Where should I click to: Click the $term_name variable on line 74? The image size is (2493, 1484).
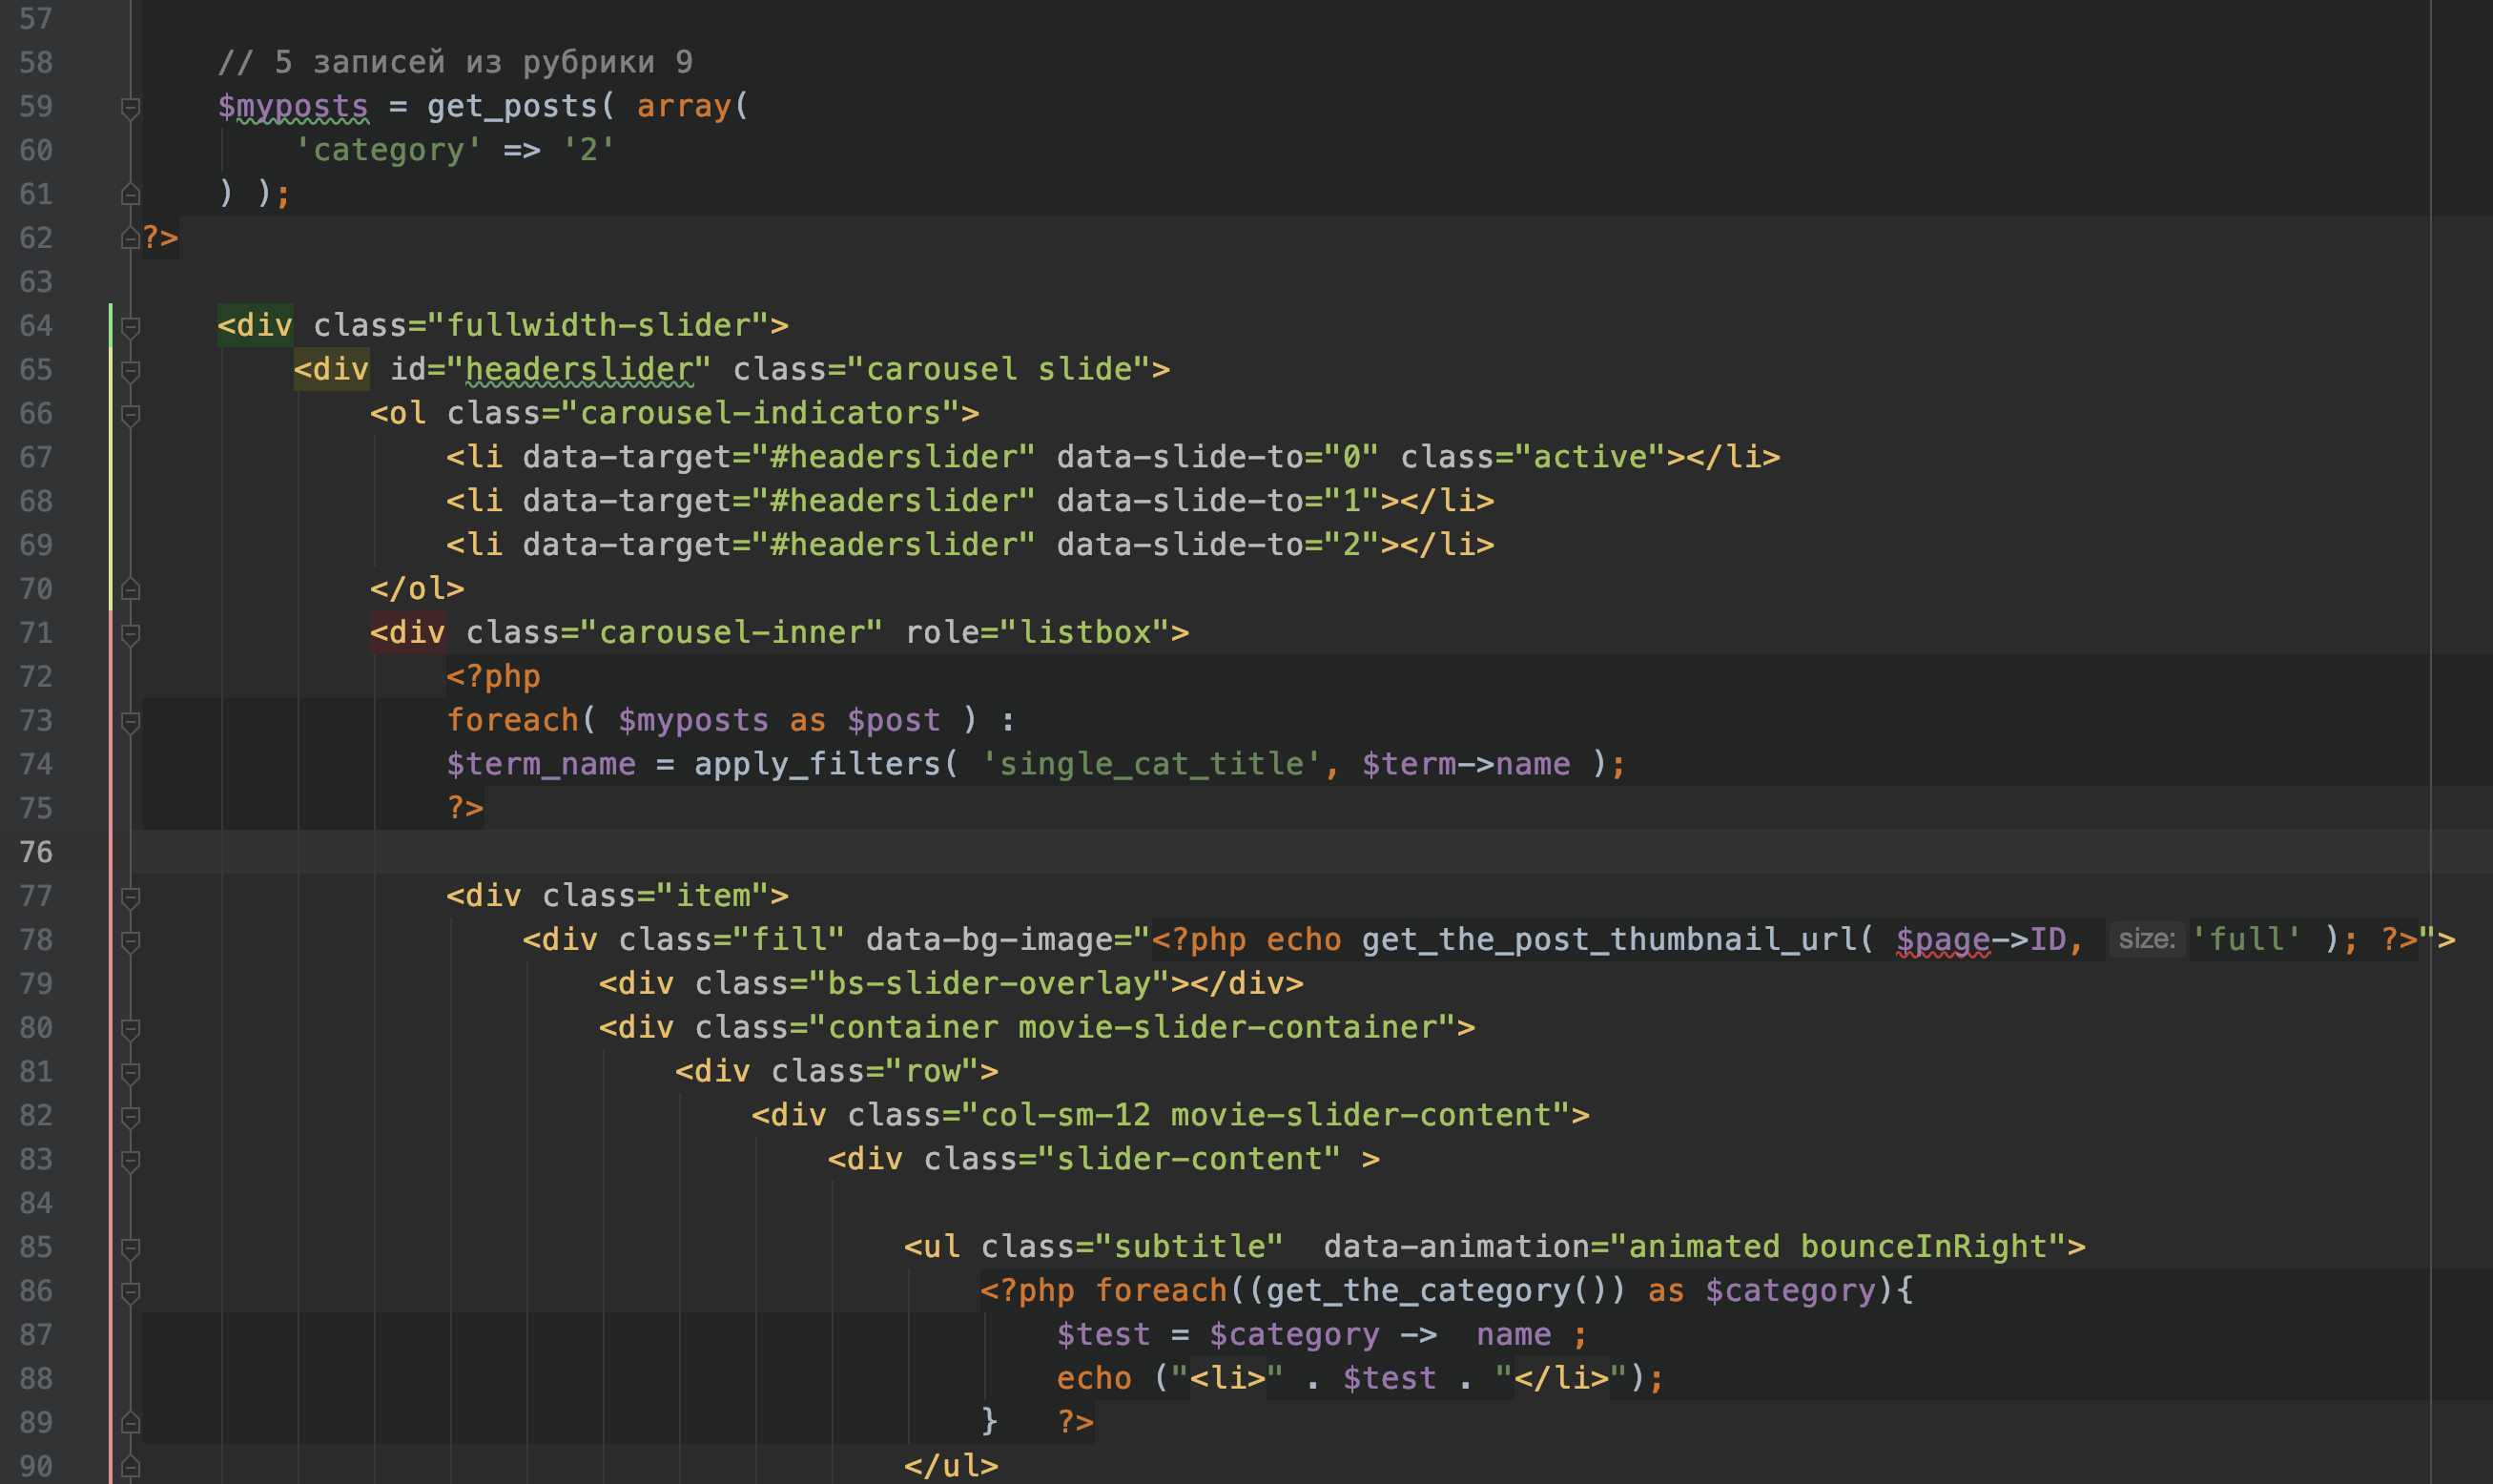tap(541, 764)
